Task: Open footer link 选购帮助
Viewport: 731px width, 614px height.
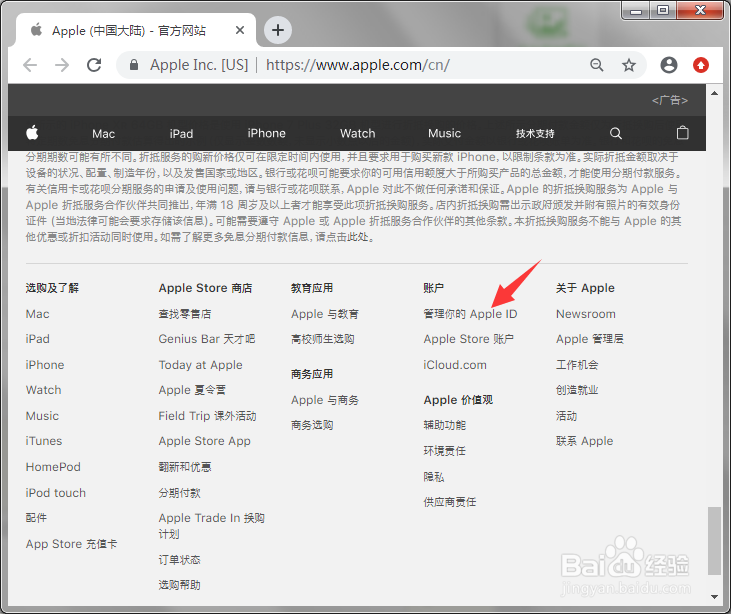Action: pyautogui.click(x=179, y=585)
